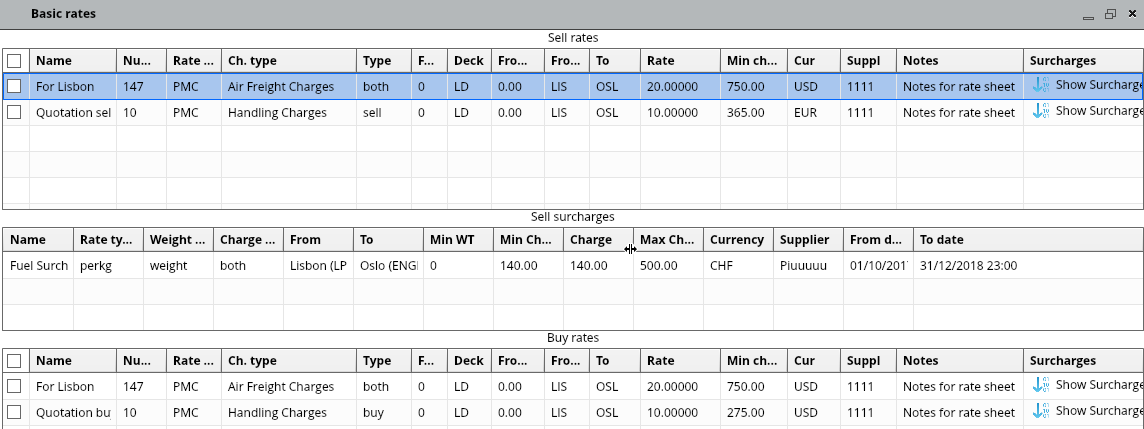The image size is (1144, 429).
Task: Click surcharge icon for Quotation buy rate
Action: 1040,411
